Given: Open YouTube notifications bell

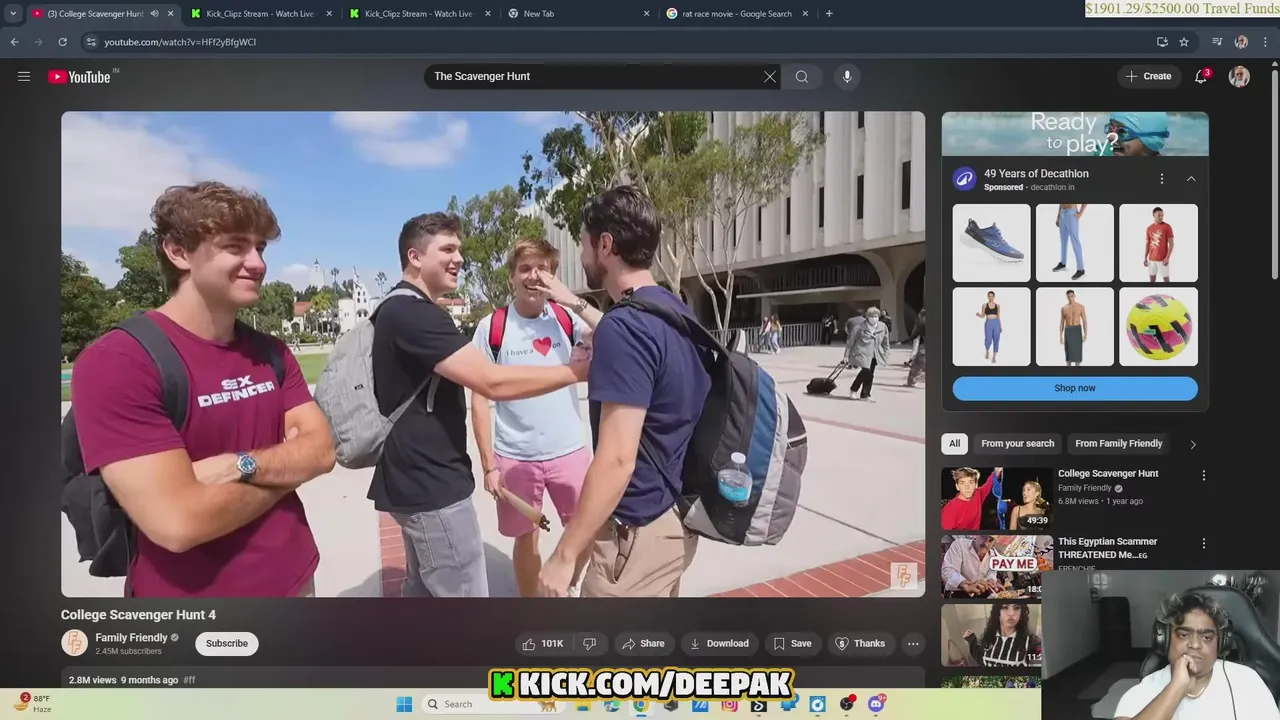Looking at the screenshot, I should pyautogui.click(x=1201, y=76).
